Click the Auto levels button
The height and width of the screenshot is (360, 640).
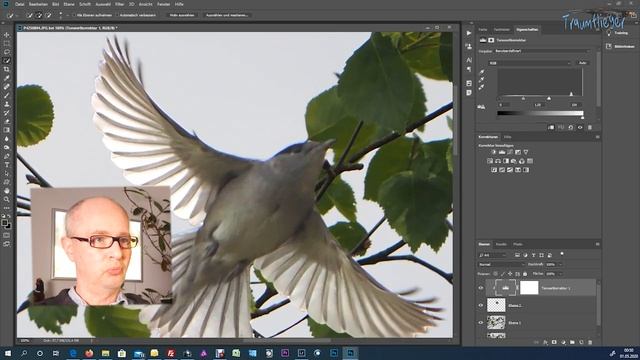[582, 63]
